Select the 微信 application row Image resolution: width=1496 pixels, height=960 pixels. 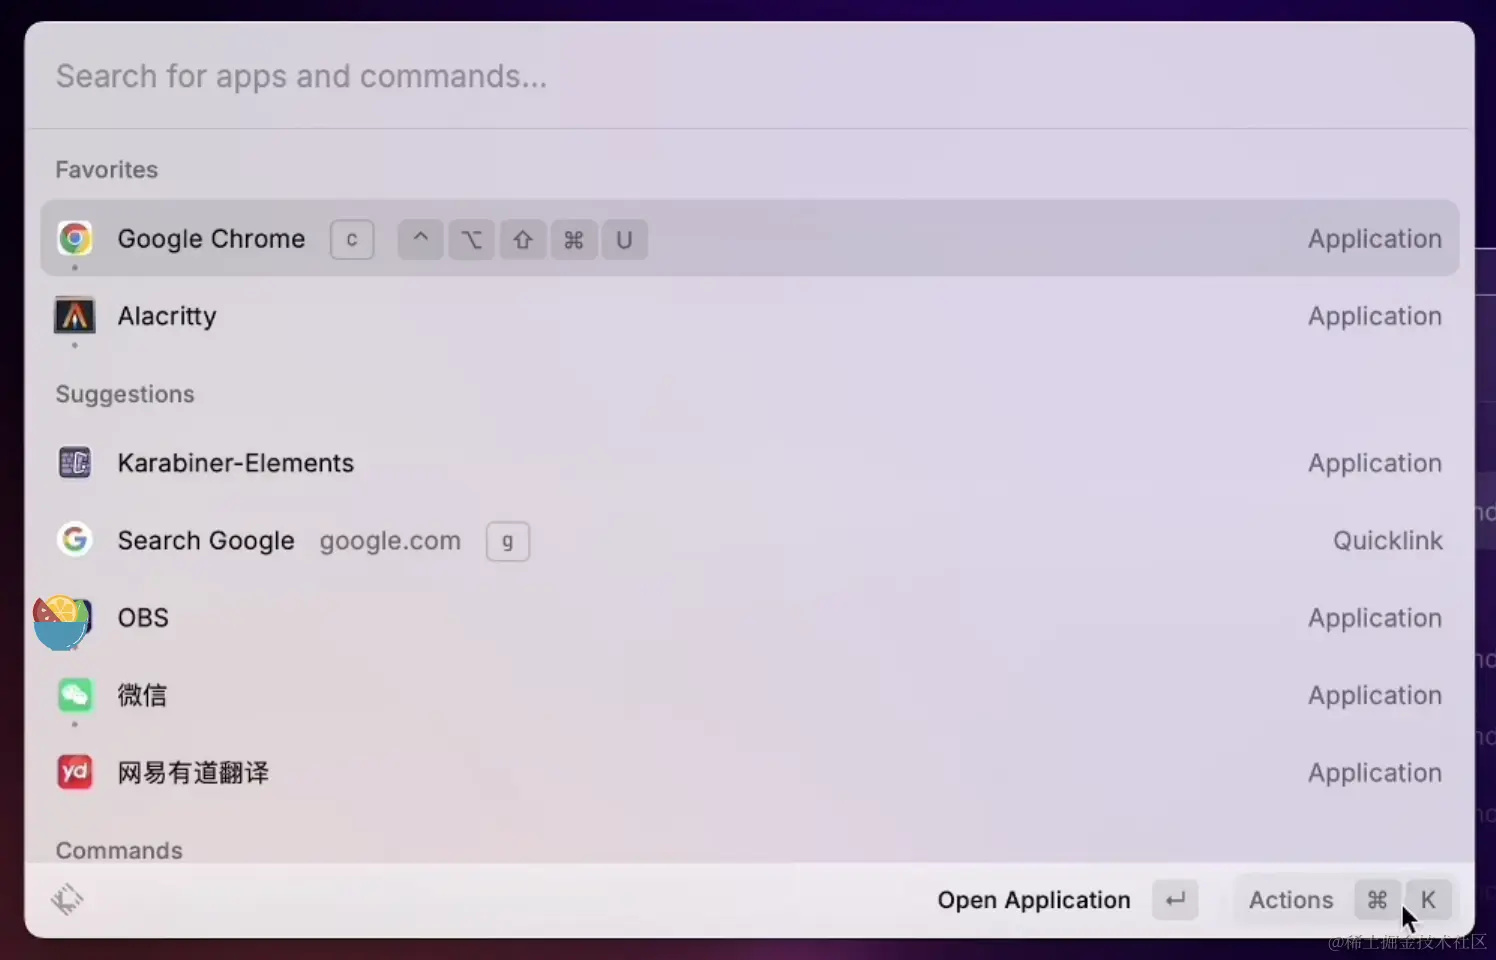point(750,695)
